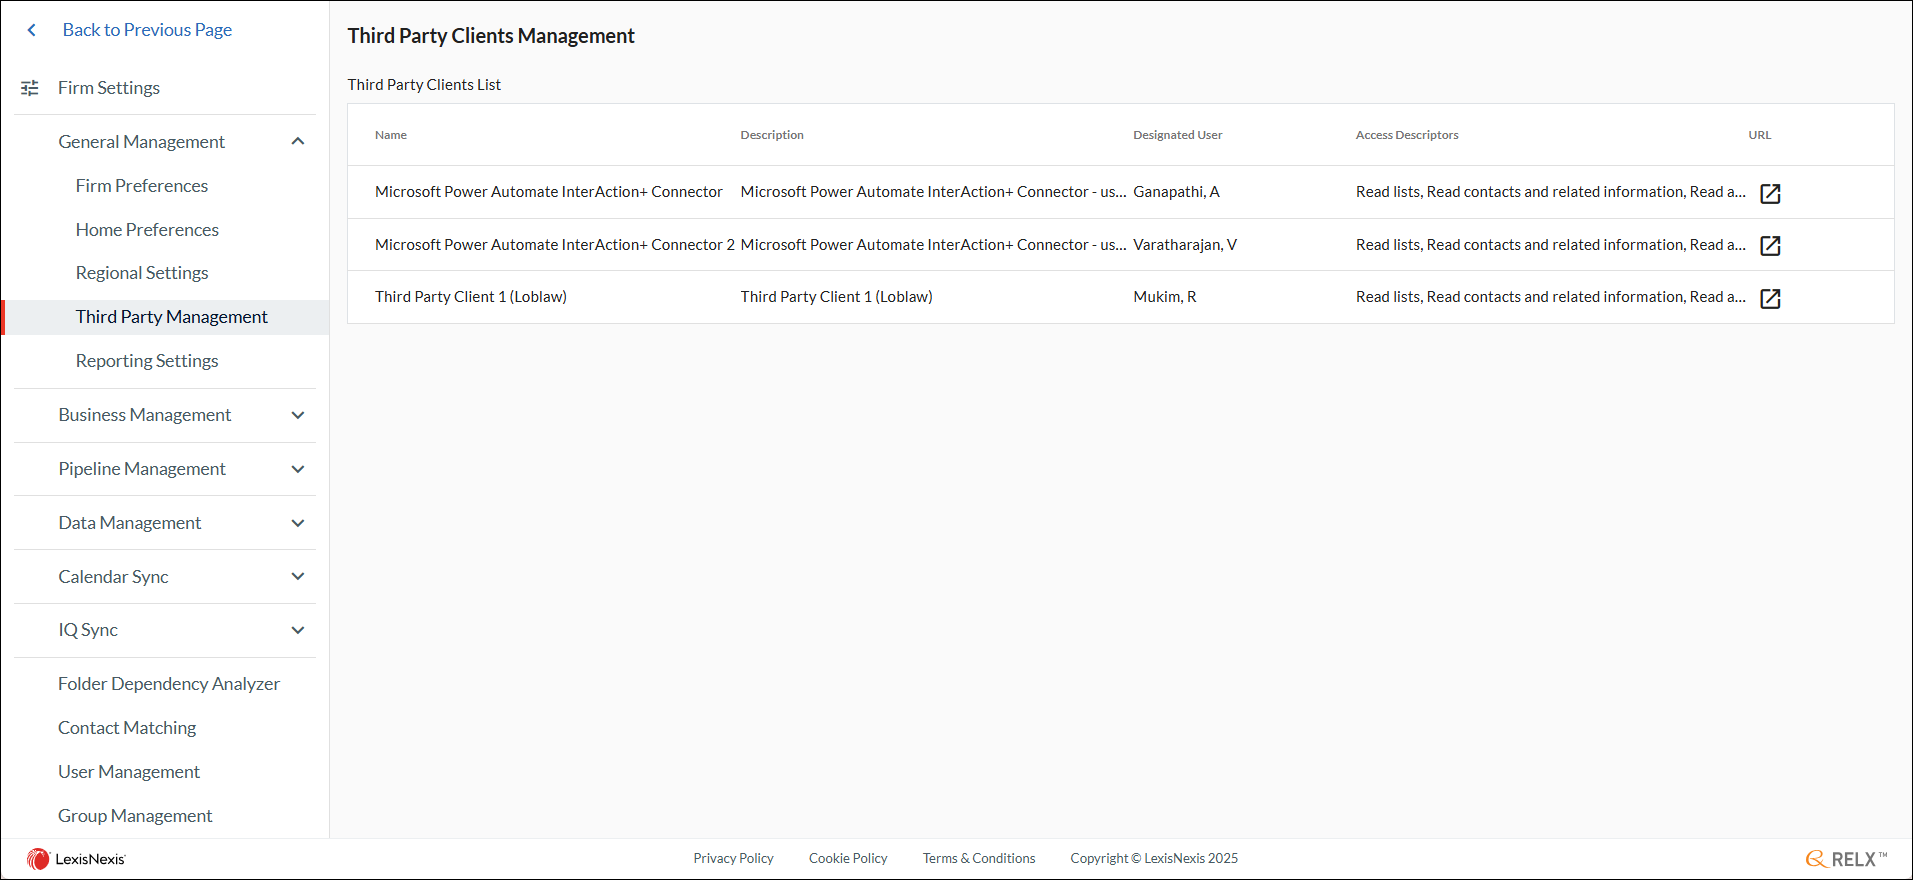Click the back arrow chevron icon

click(32, 30)
